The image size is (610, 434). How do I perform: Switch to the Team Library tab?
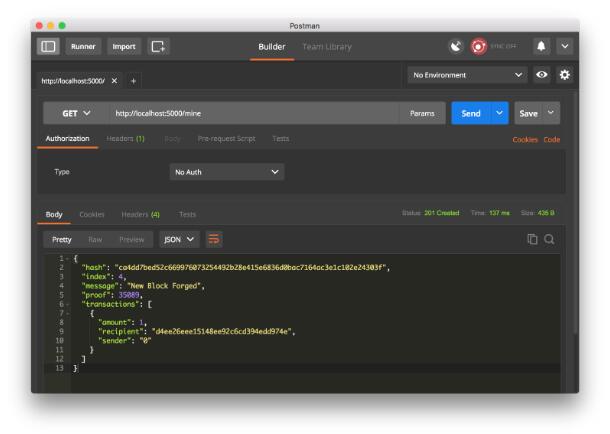point(327,47)
